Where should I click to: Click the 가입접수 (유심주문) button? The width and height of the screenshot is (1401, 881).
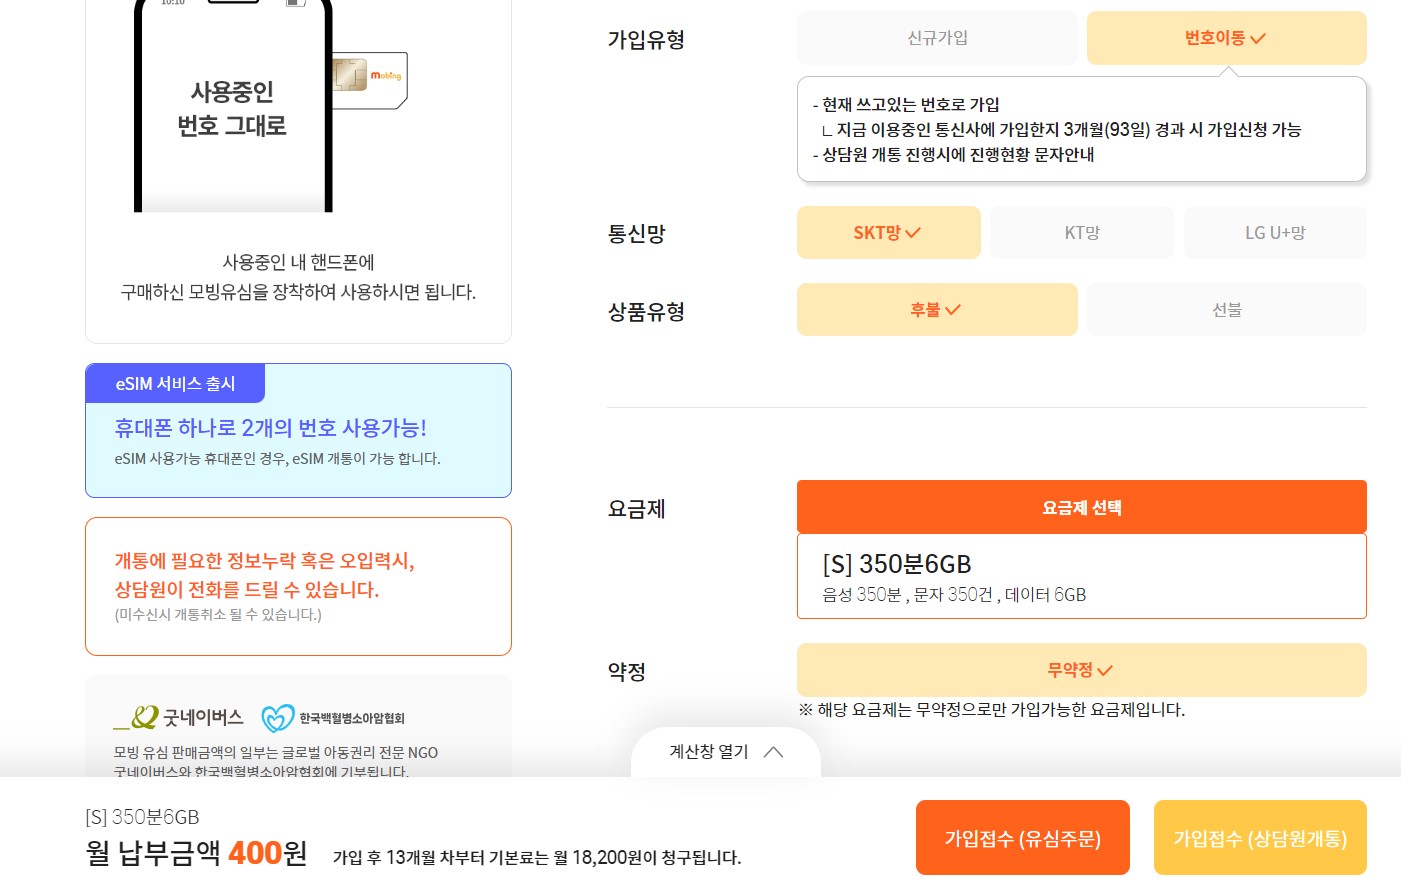pyautogui.click(x=1023, y=837)
